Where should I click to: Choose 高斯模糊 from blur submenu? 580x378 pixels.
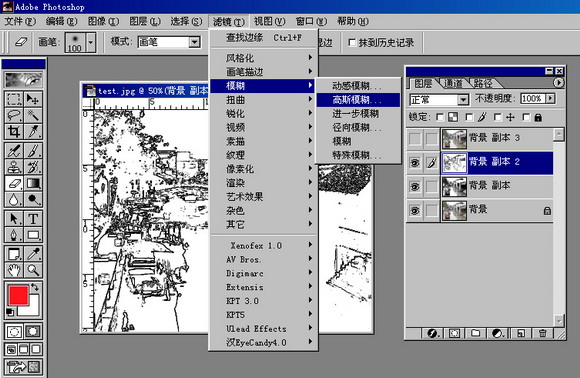coord(358,99)
